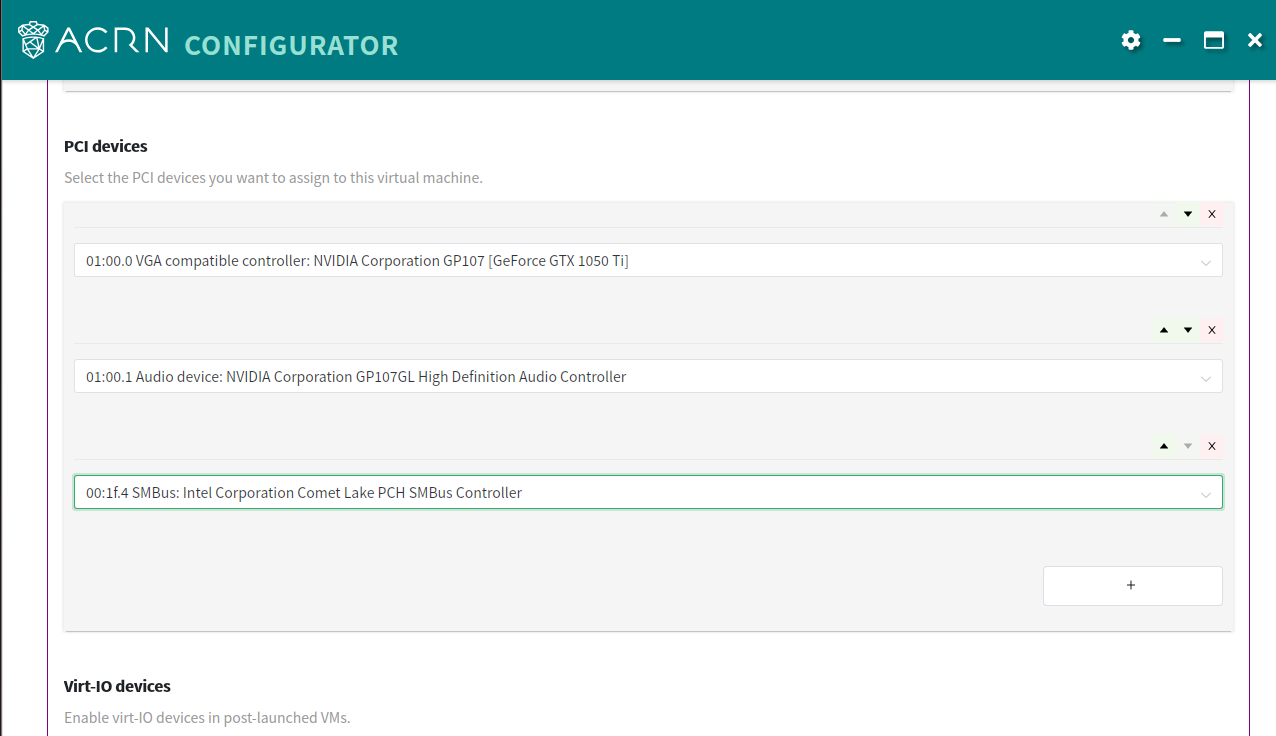Open the NVIDIA Audio device dropdown
1276x736 pixels.
tap(648, 376)
